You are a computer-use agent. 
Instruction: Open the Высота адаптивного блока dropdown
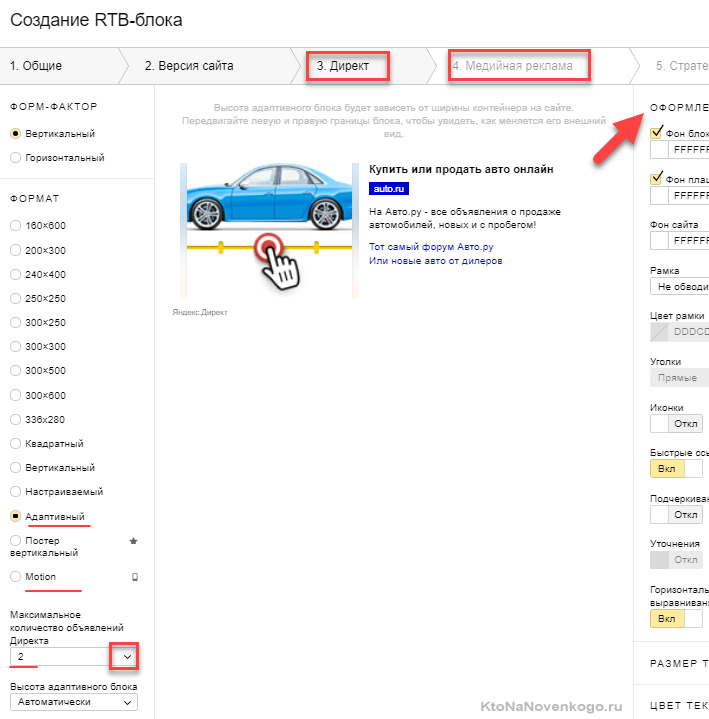pyautogui.click(x=74, y=702)
